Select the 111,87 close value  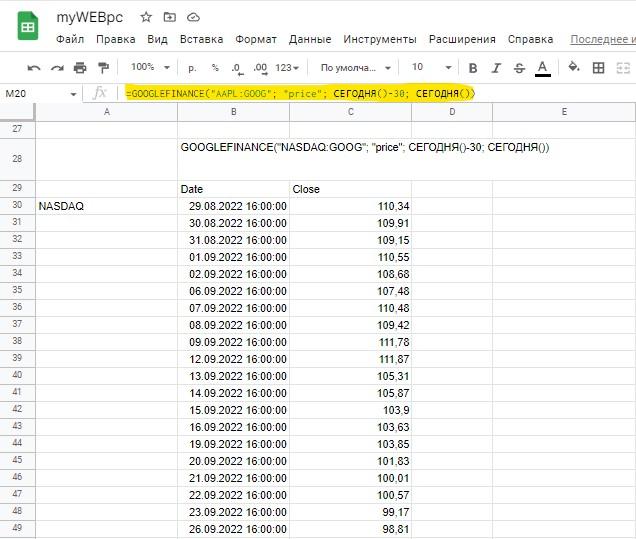[350, 359]
